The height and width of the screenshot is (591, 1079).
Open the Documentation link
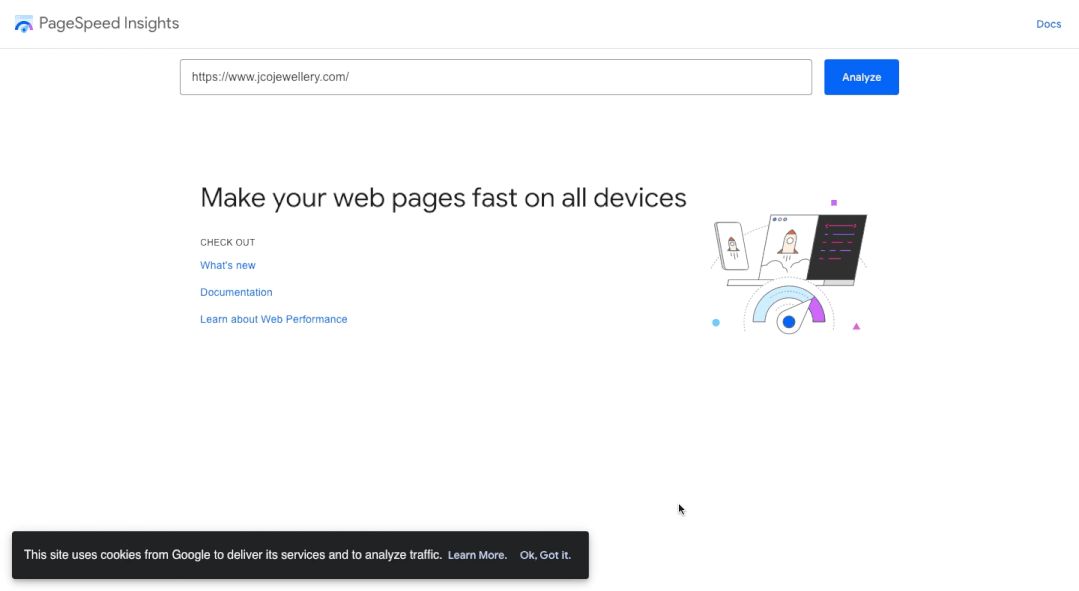[x=236, y=292]
